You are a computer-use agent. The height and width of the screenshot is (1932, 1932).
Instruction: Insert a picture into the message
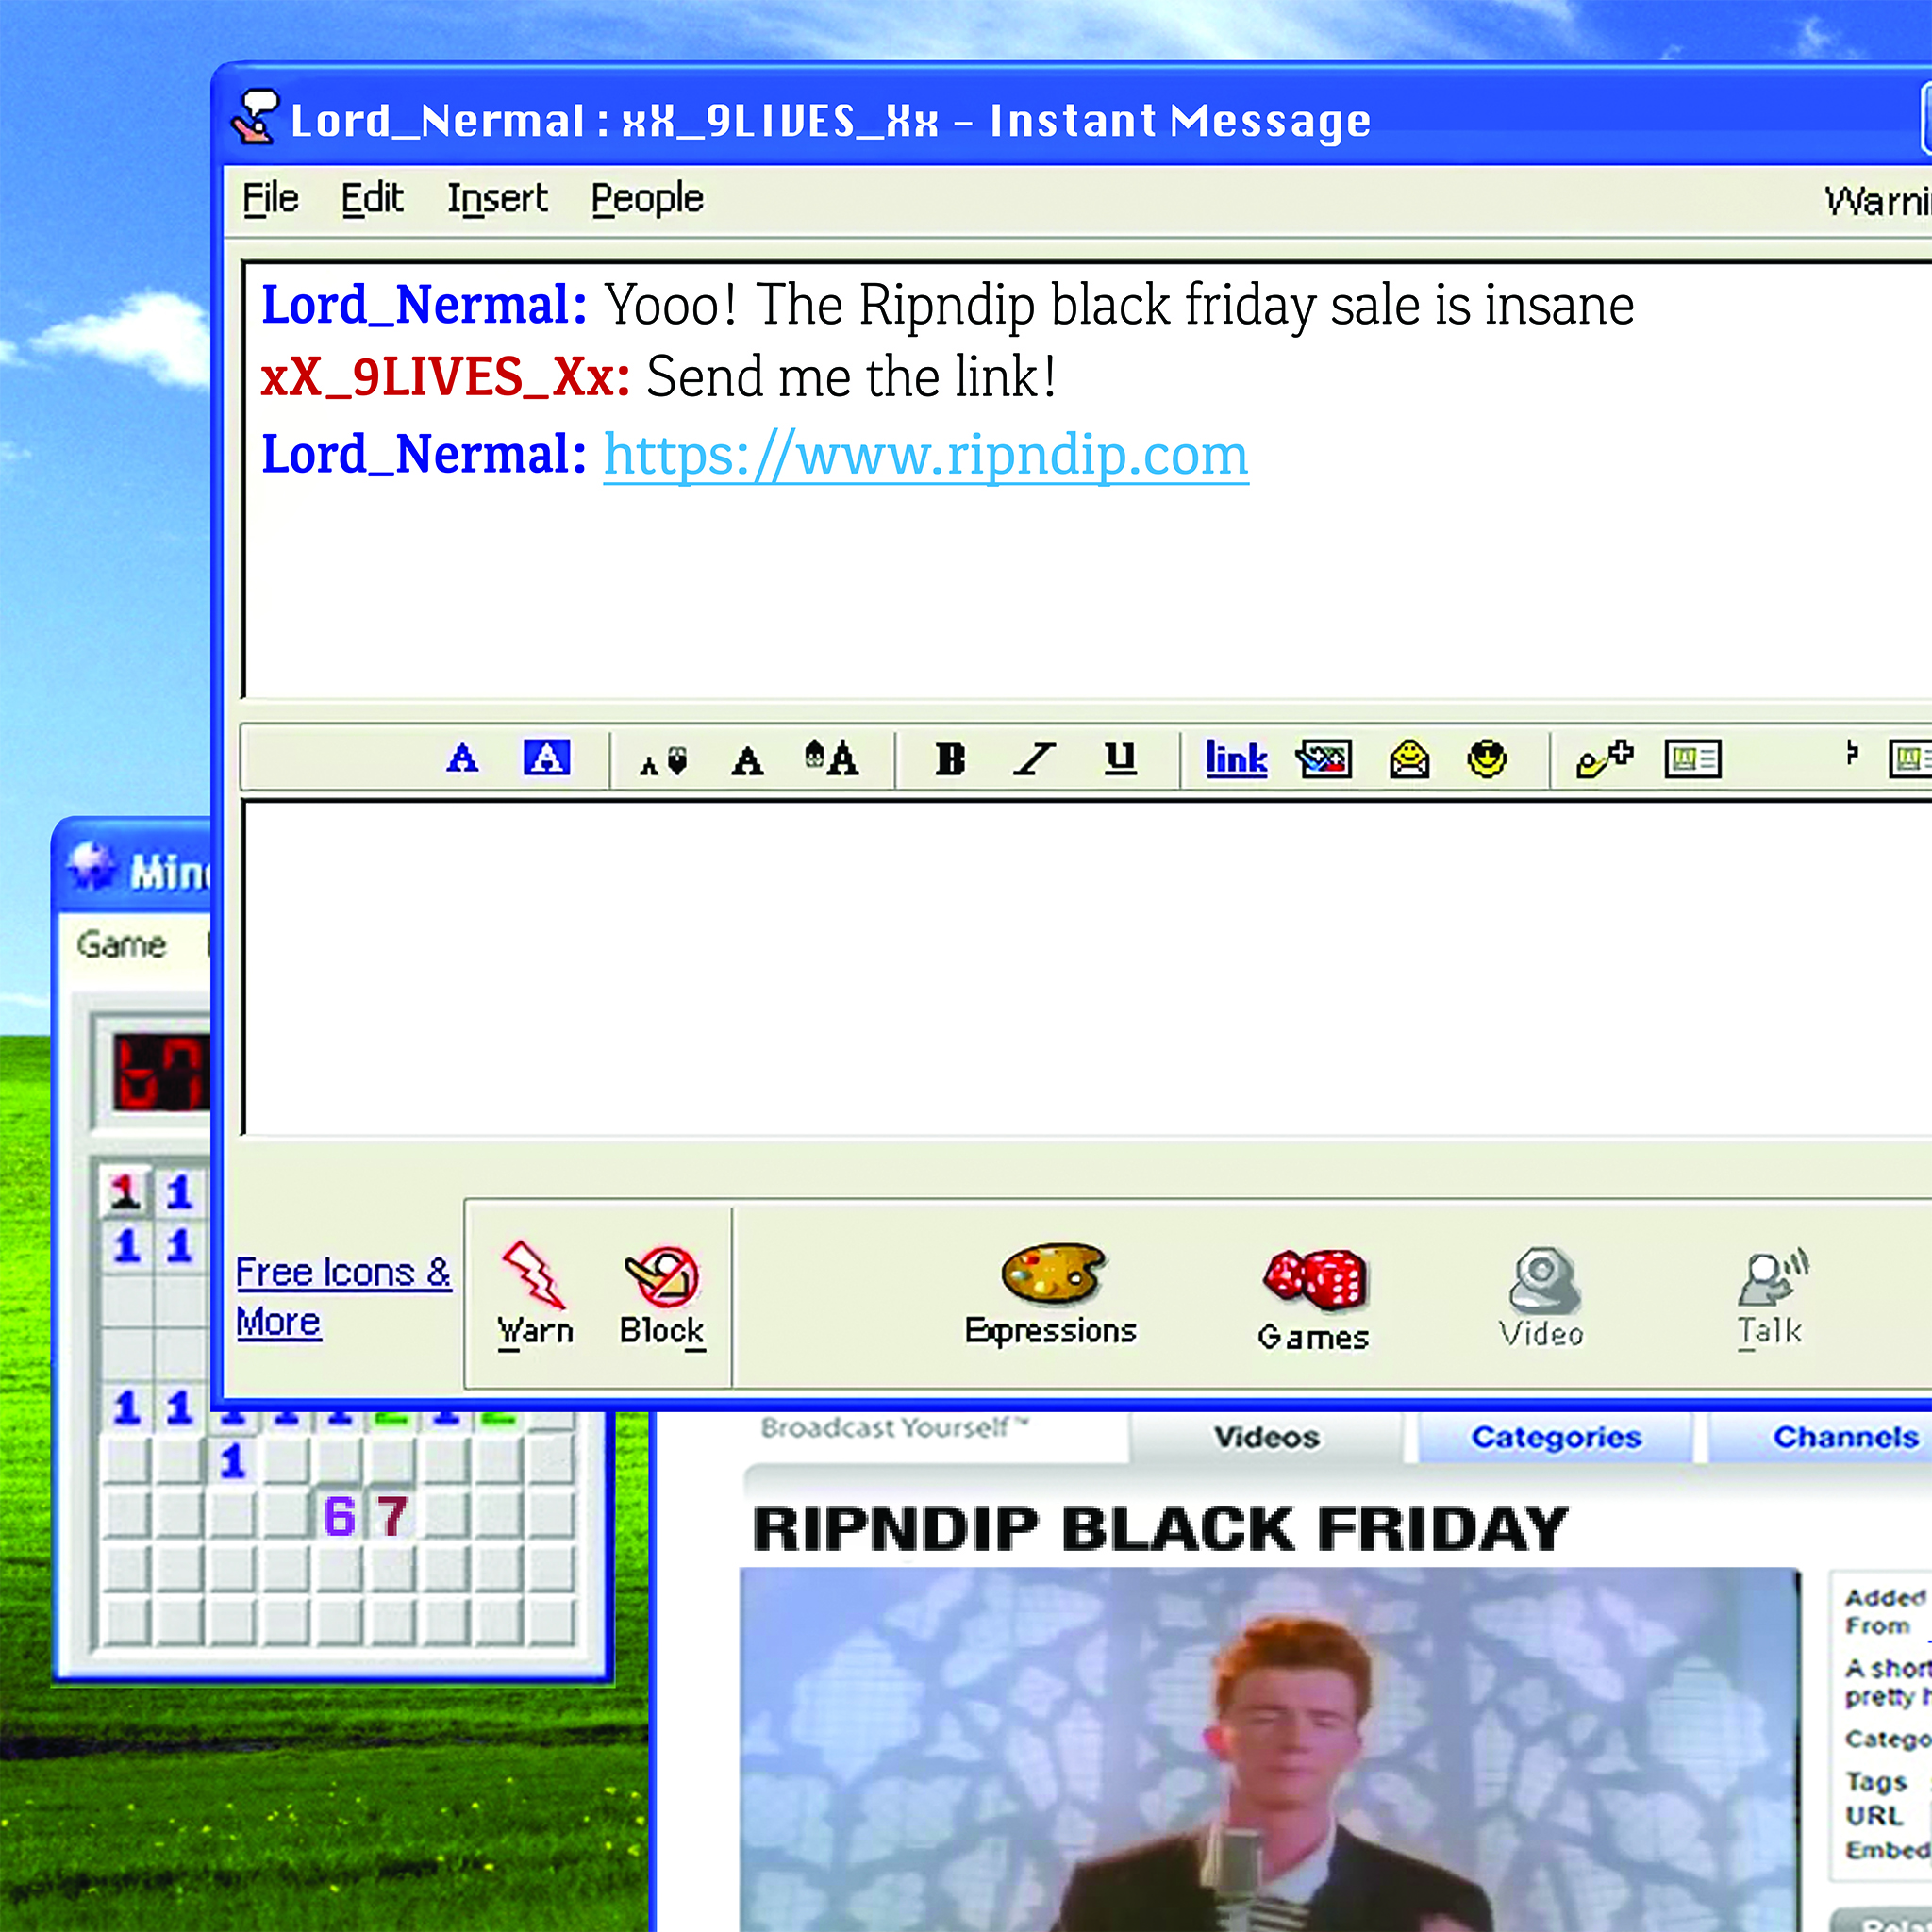(1323, 759)
